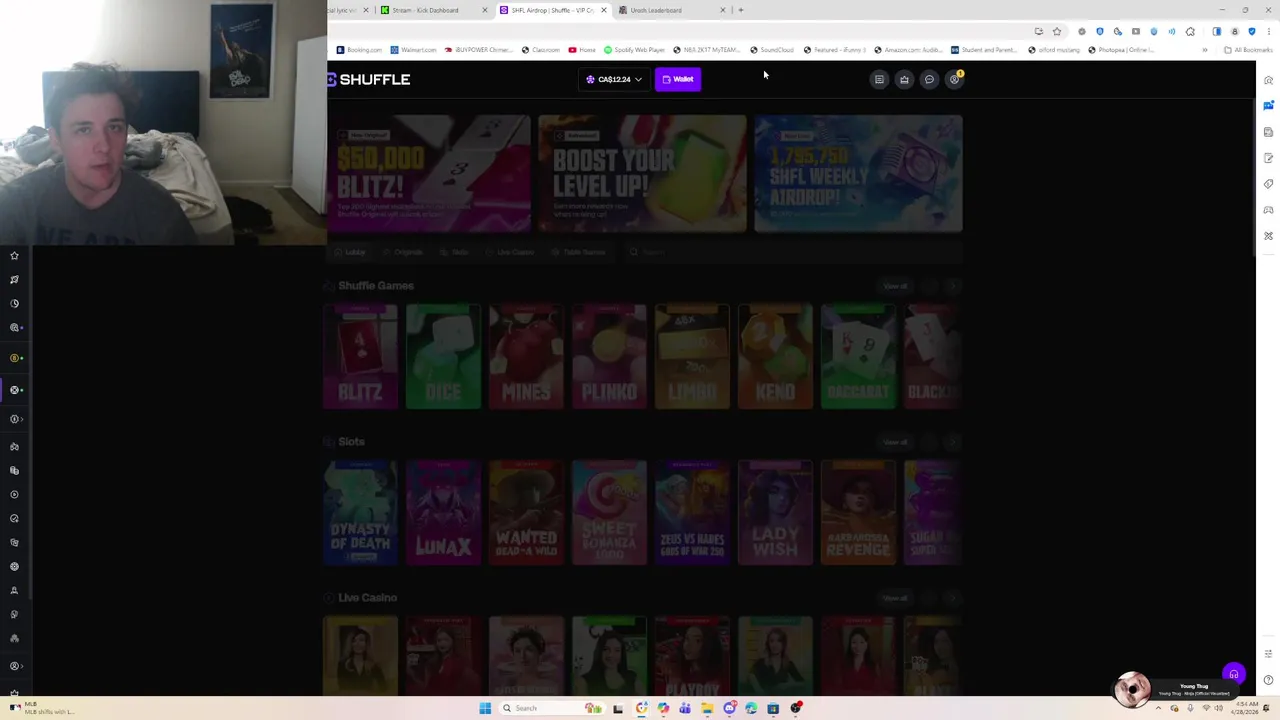The height and width of the screenshot is (720, 1280).
Task: Open the Blitz game tile
Action: (x=360, y=357)
